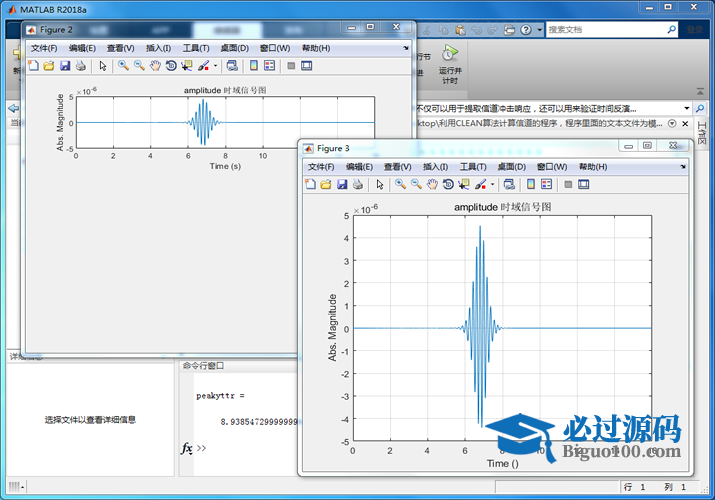
Task: Expand dropdown next to help icon
Action: click(539, 30)
